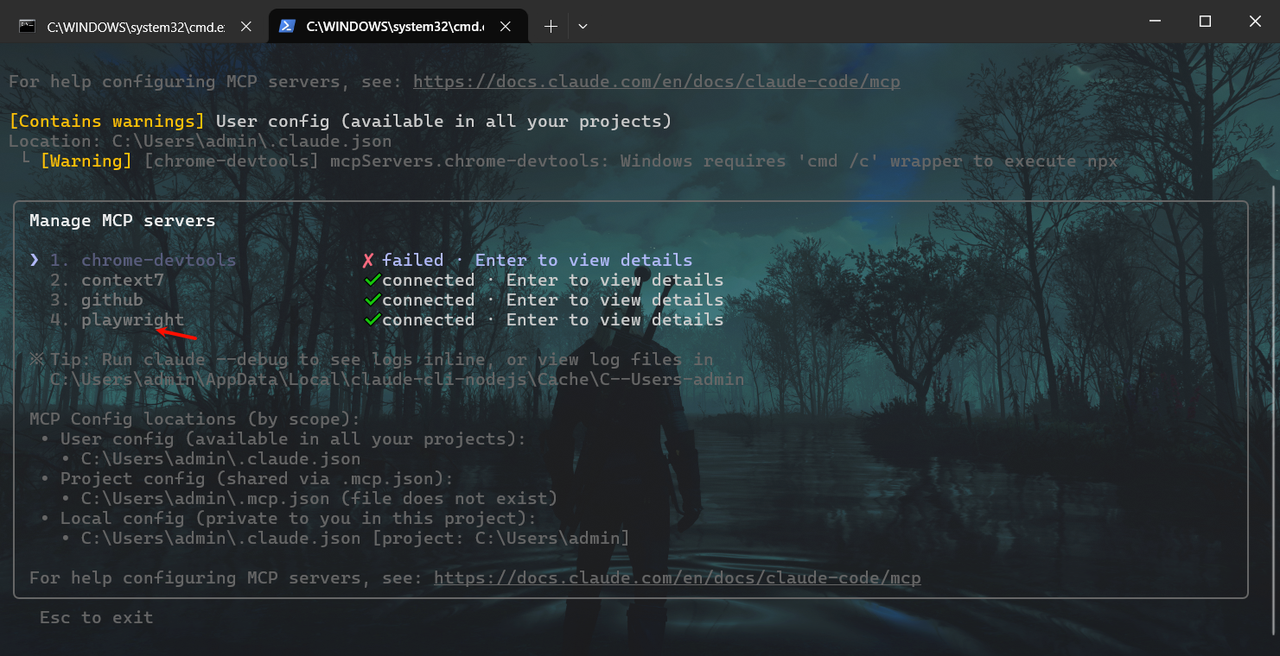The image size is (1280, 656).
Task: Expand the tab dropdown next to plus button
Action: [582, 25]
